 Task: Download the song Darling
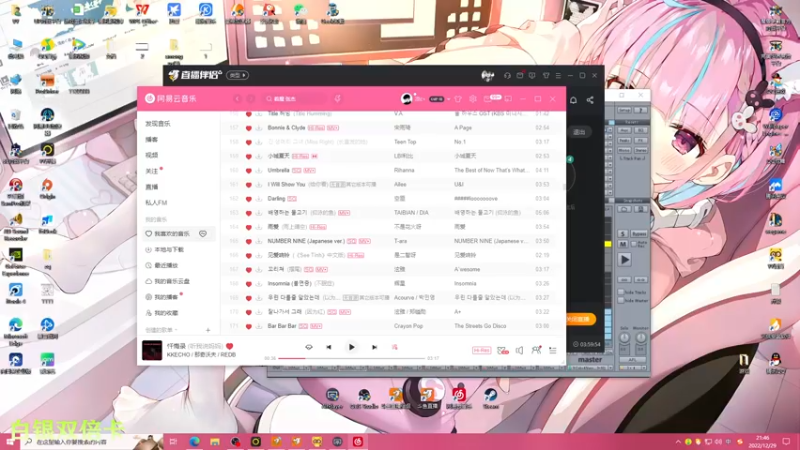click(x=259, y=199)
